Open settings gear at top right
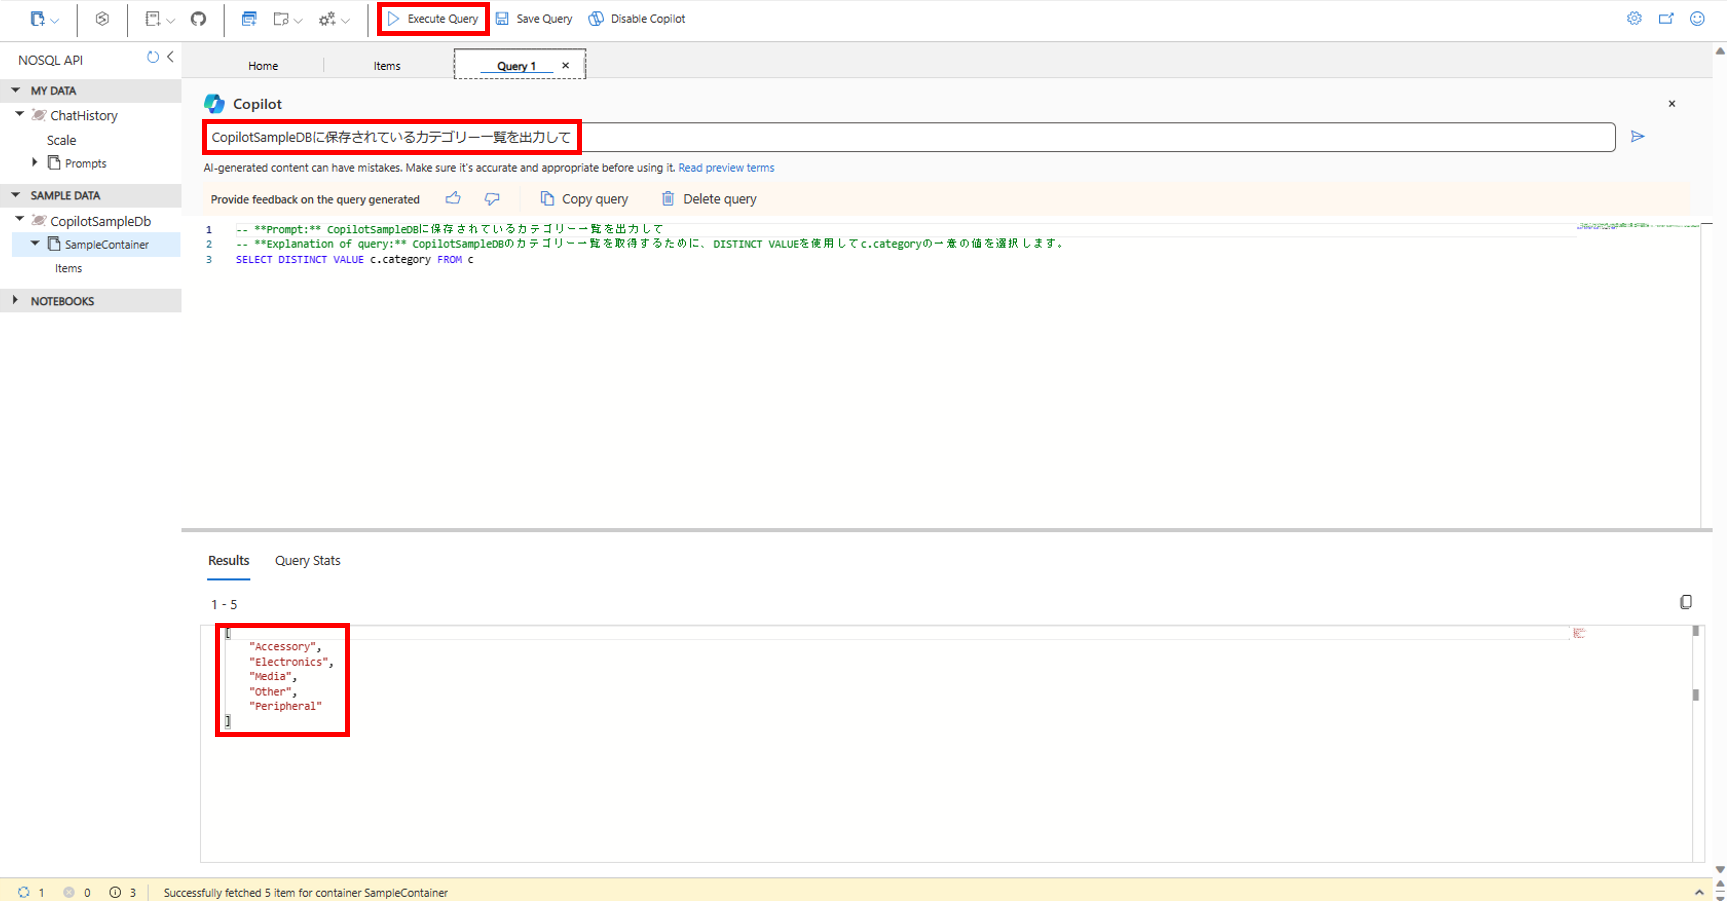Viewport: 1727px width, 901px height. point(1634,18)
